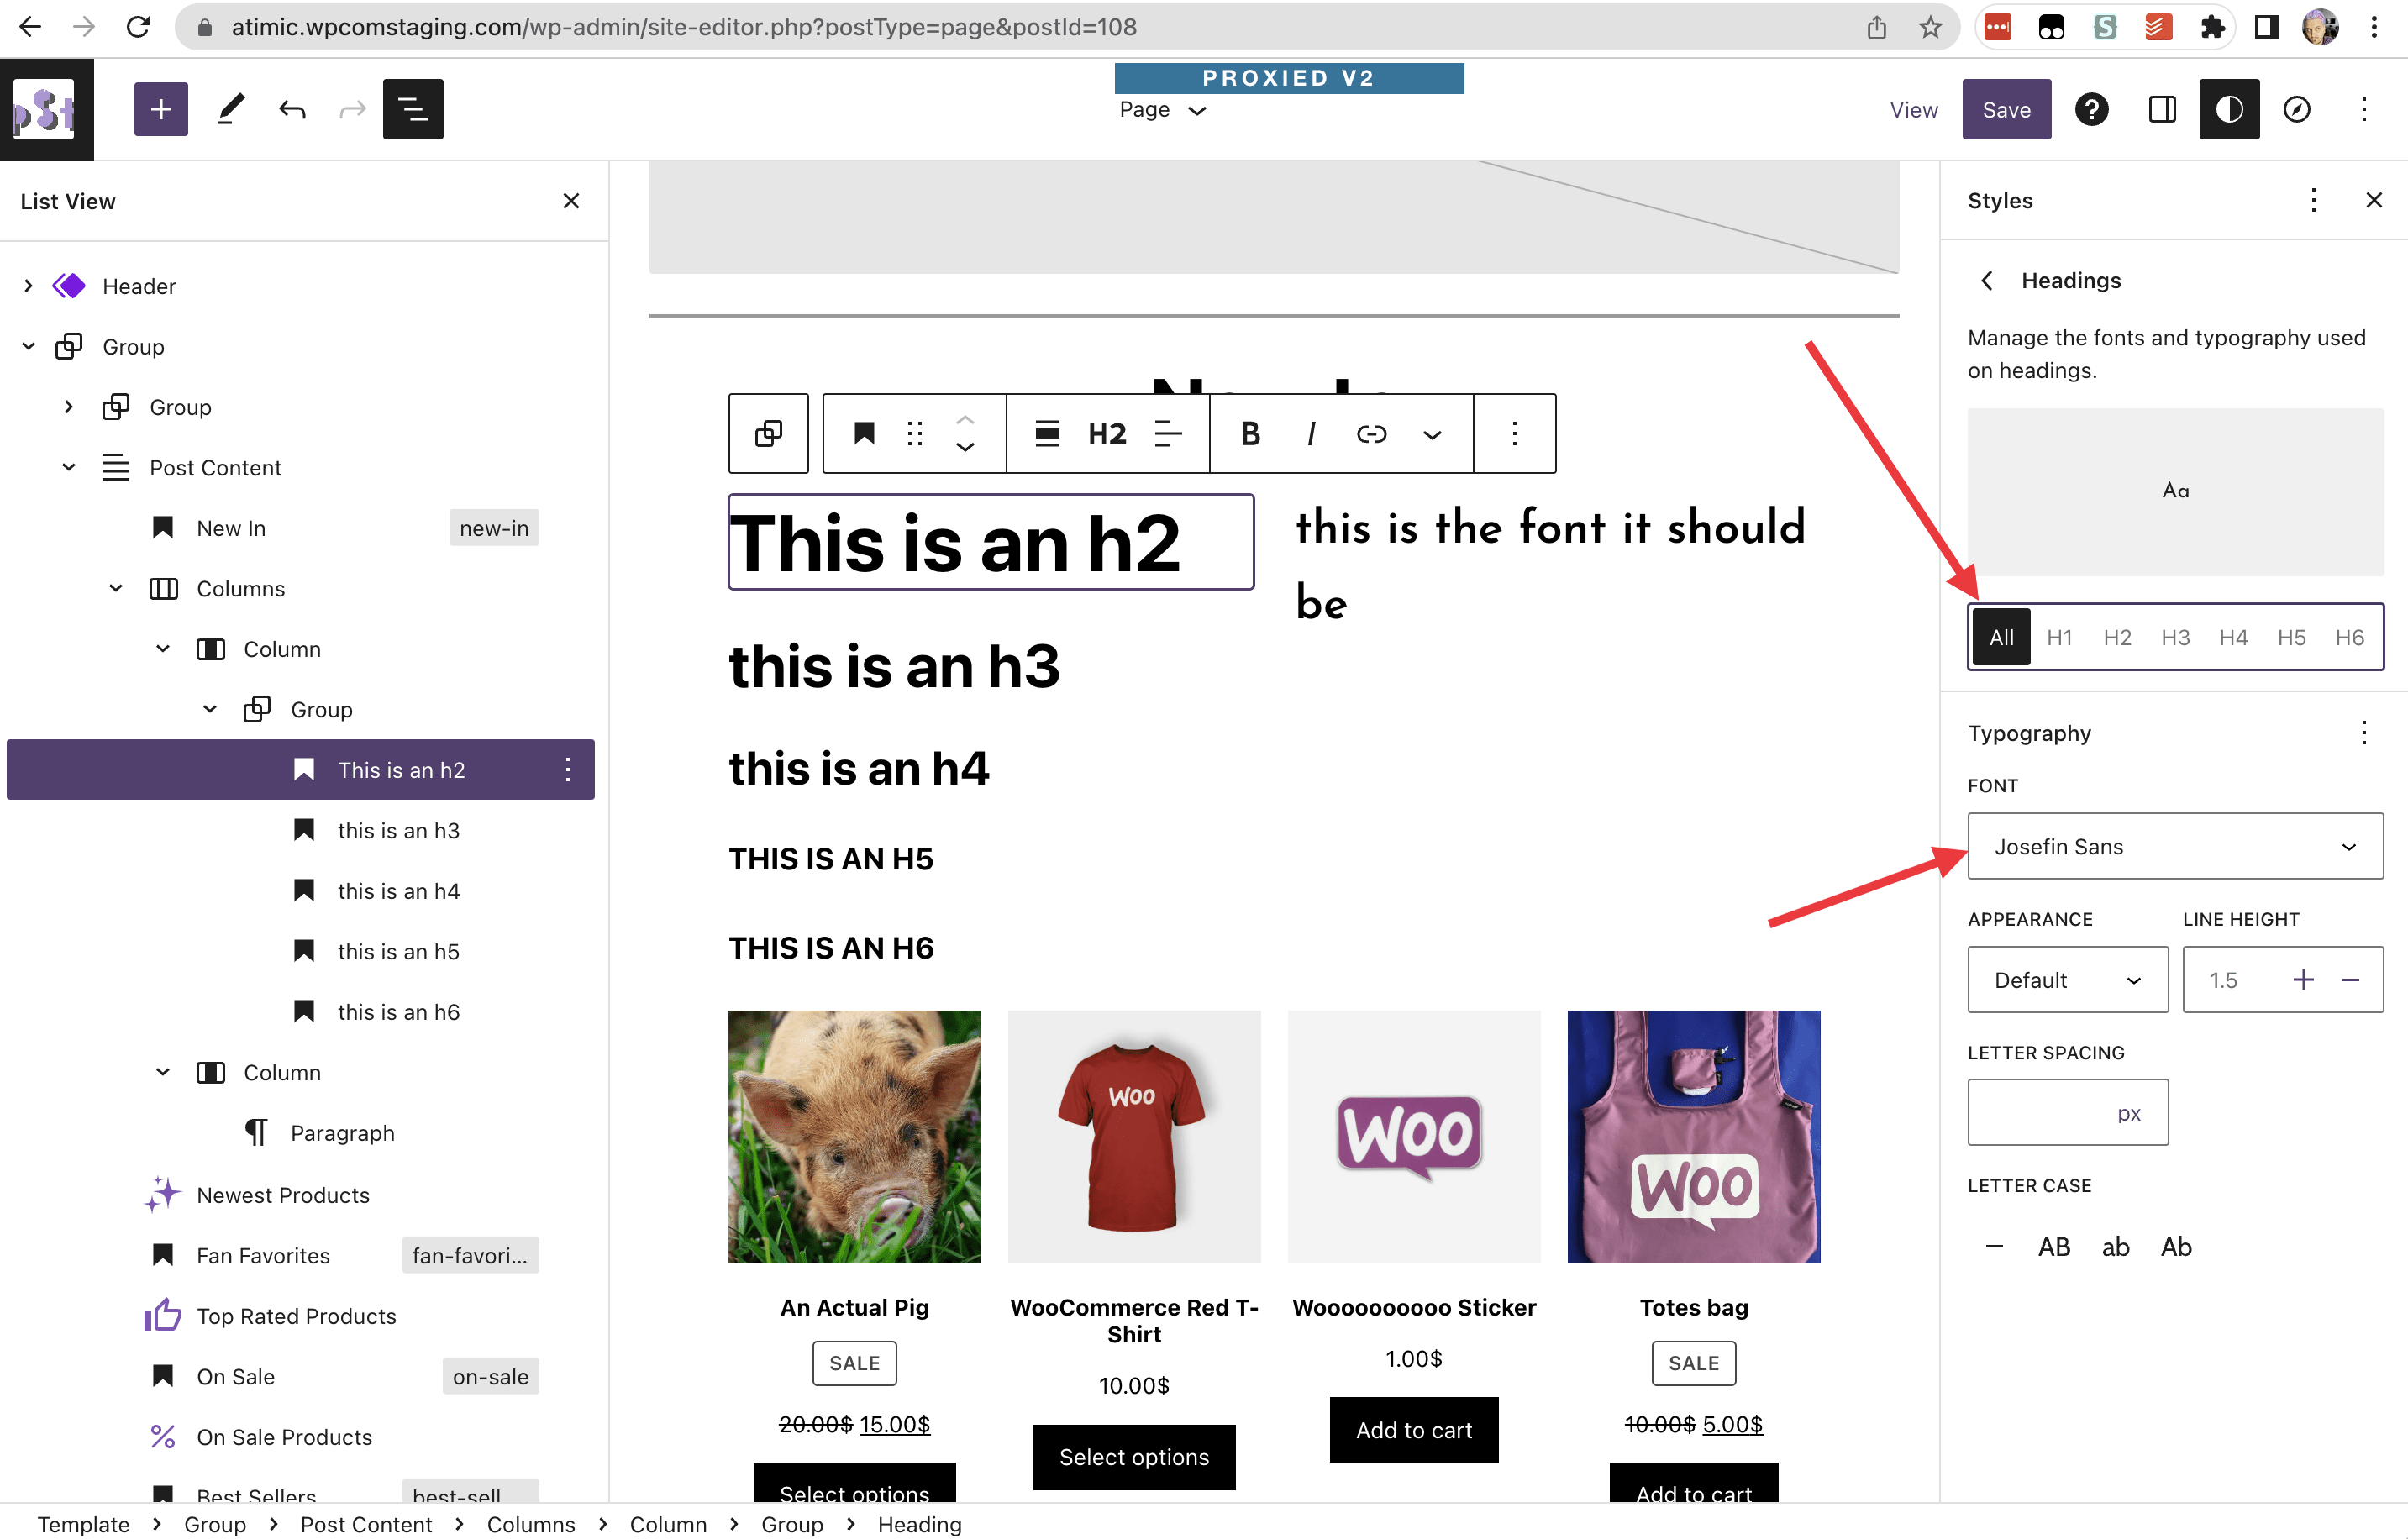Click the Save button
Image resolution: width=2408 pixels, height=1539 pixels.
coord(2005,109)
